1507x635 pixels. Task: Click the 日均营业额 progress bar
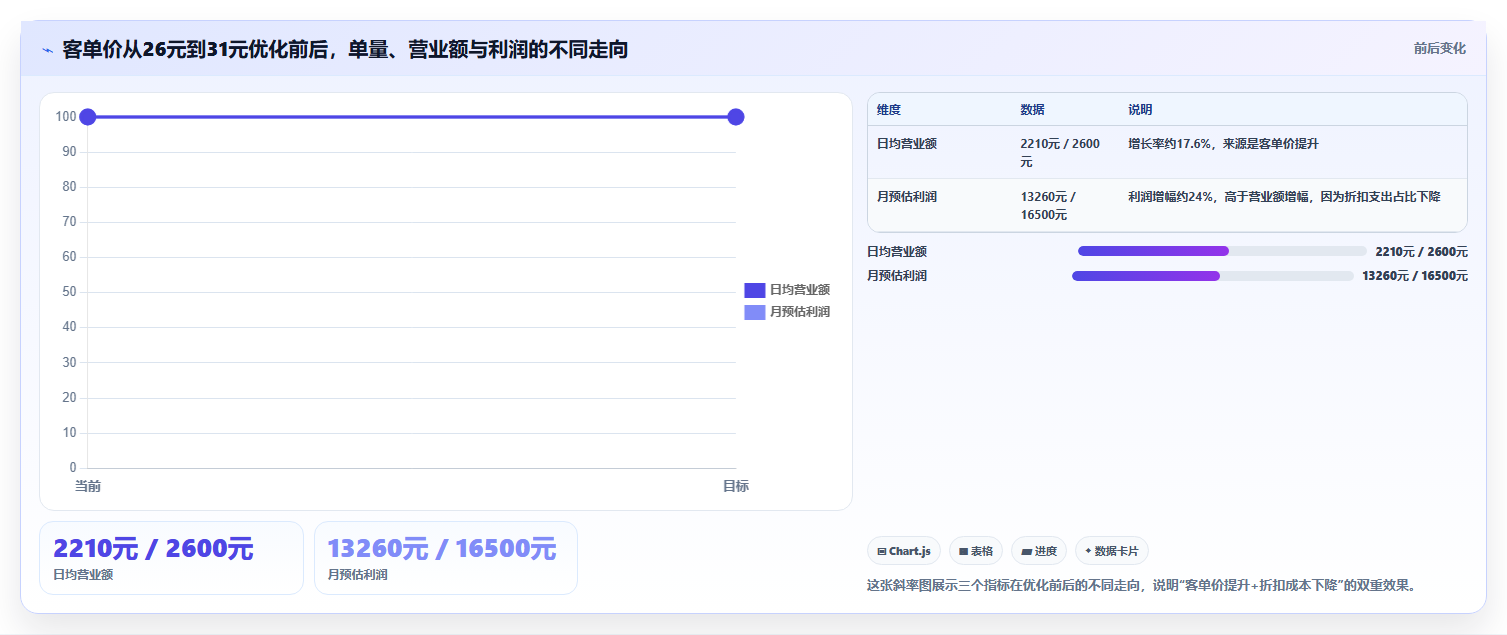[1222, 251]
